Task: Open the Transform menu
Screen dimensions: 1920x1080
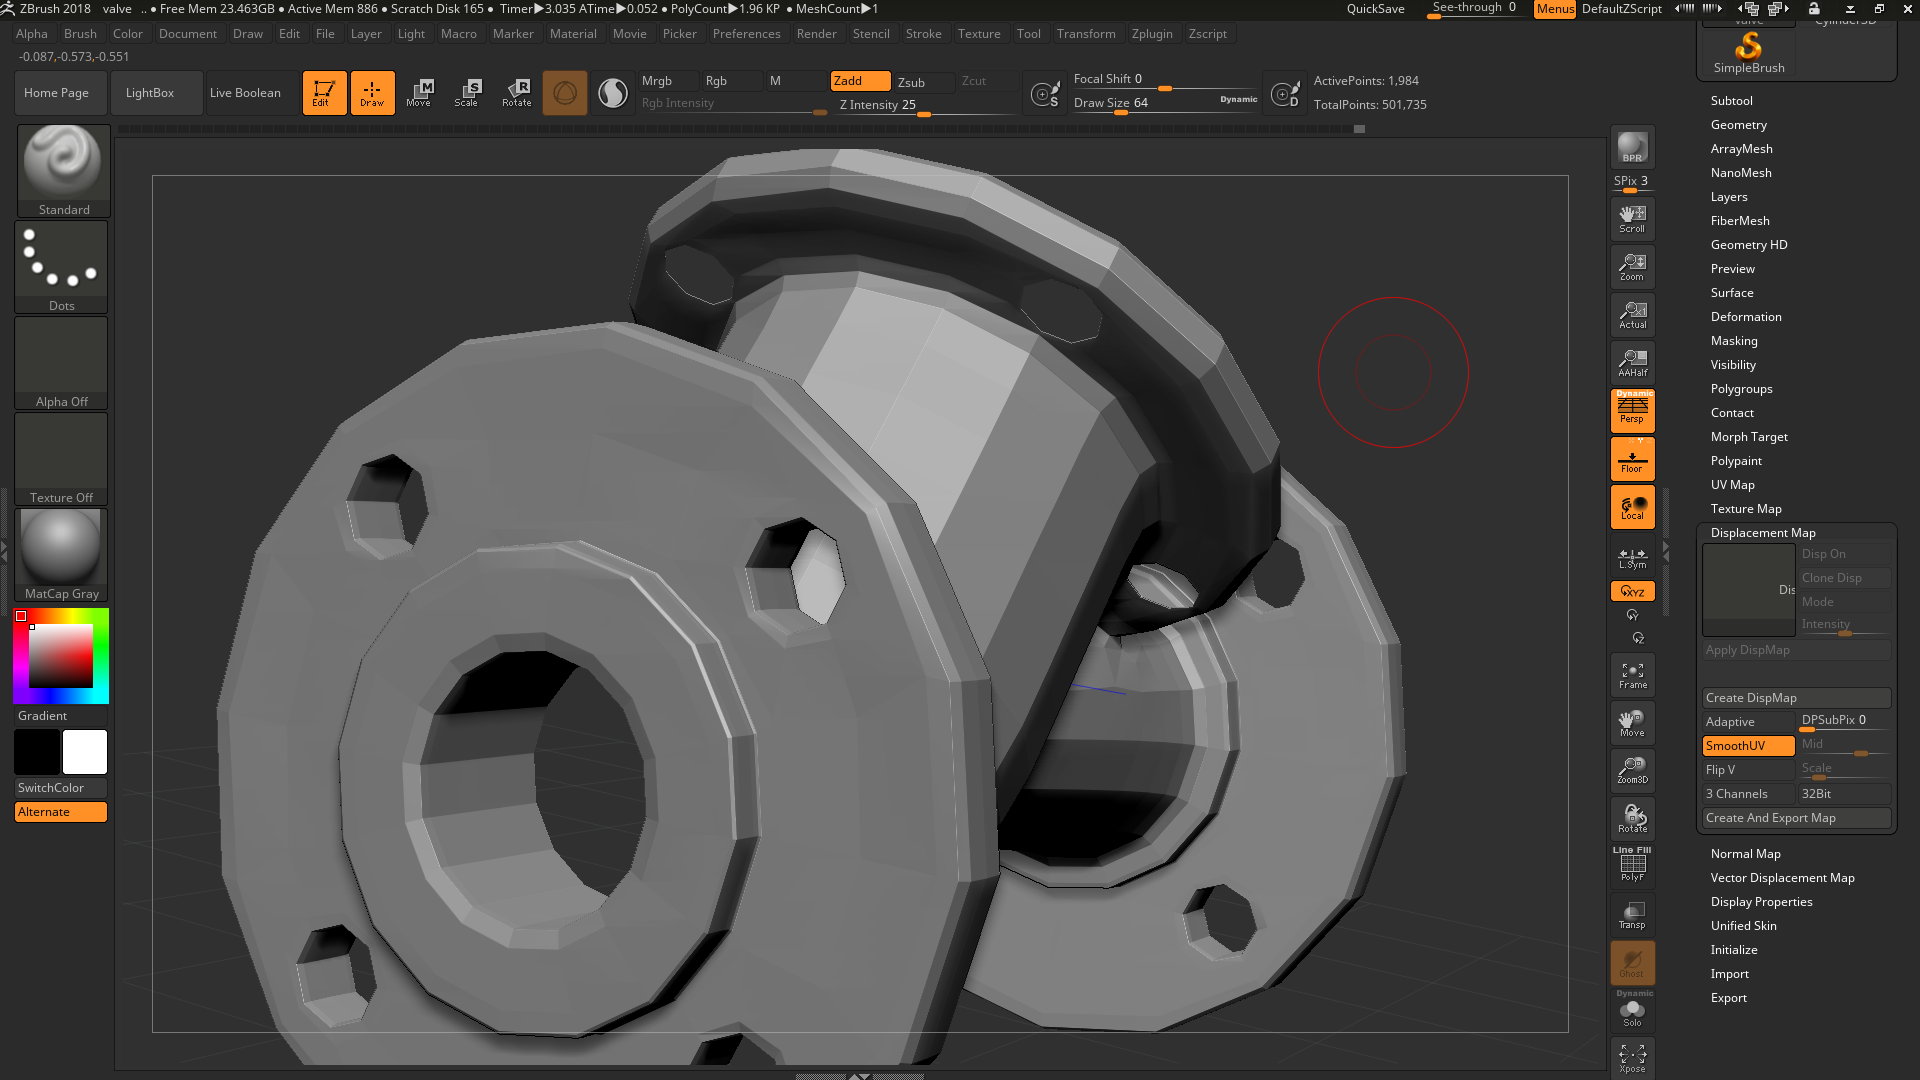Action: coord(1086,34)
